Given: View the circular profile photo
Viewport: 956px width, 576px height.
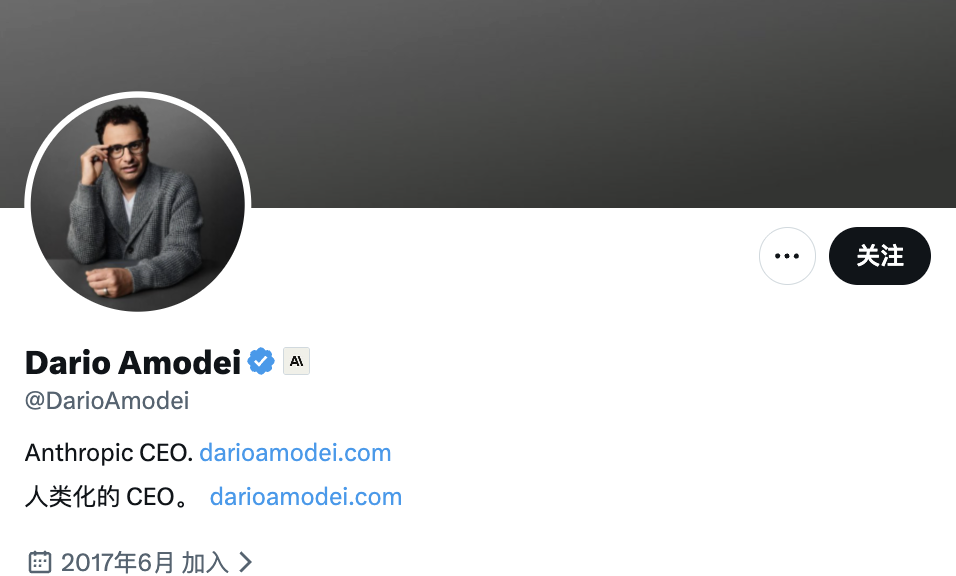Looking at the screenshot, I should point(138,205).
